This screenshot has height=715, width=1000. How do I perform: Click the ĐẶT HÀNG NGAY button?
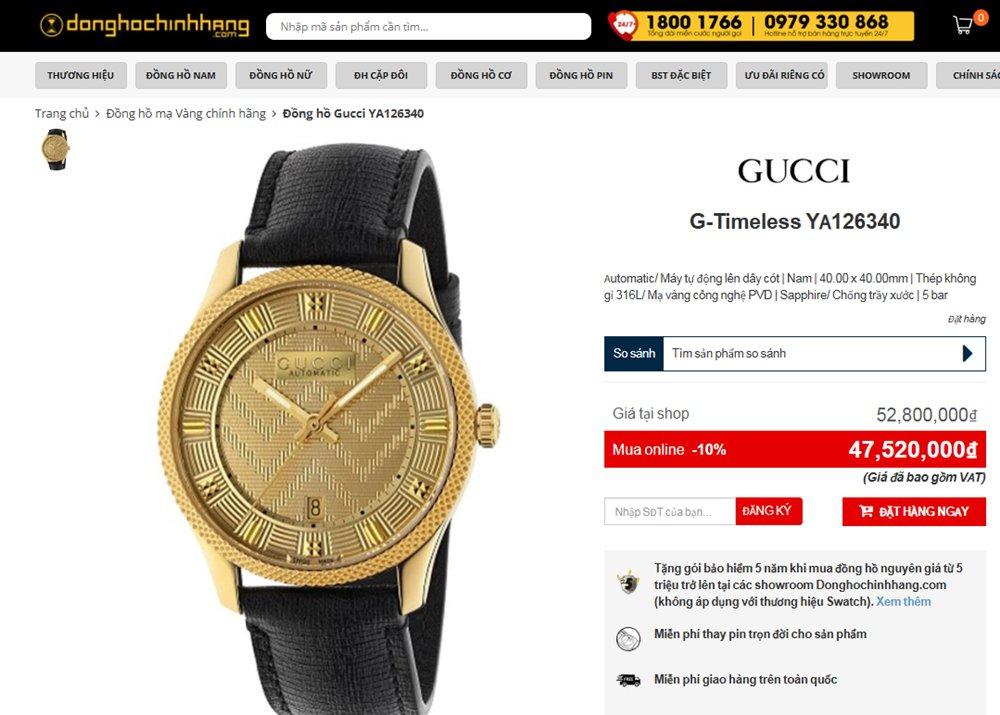point(914,512)
